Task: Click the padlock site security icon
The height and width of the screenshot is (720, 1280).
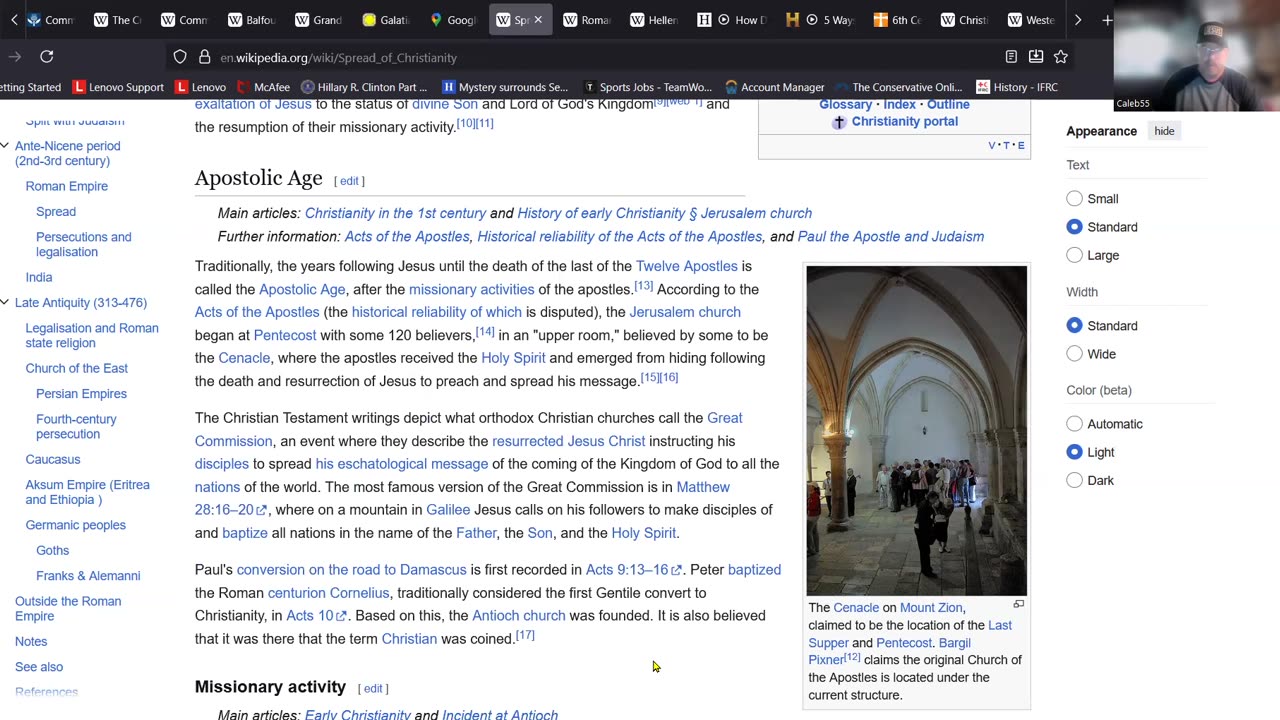Action: point(204,57)
